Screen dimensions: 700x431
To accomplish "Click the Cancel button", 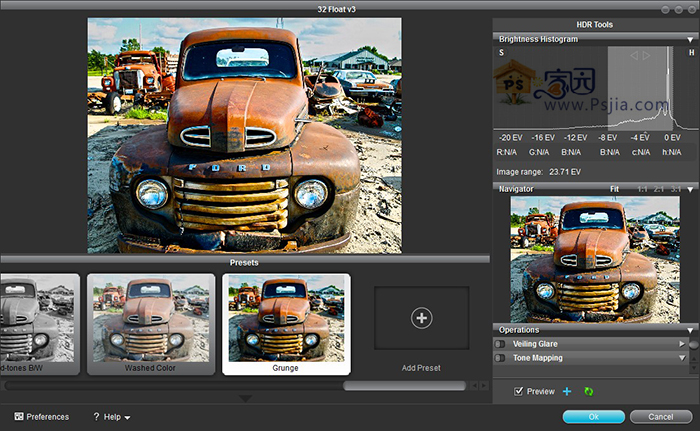I will click(661, 417).
